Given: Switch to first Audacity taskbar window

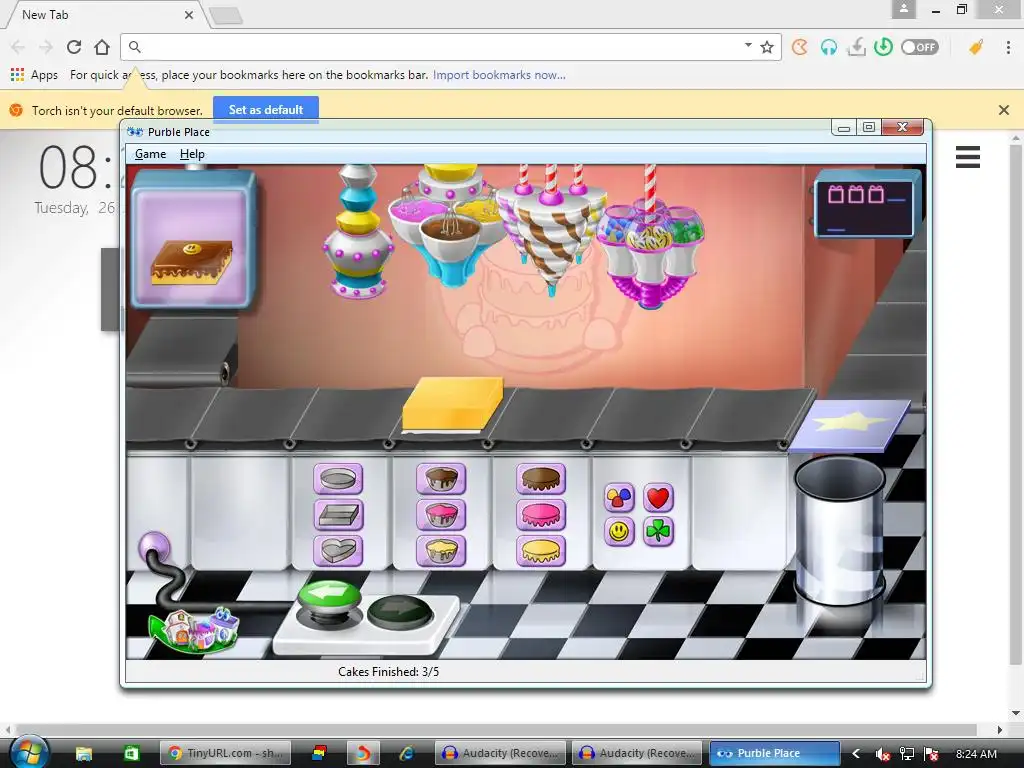Looking at the screenshot, I should pyautogui.click(x=500, y=753).
